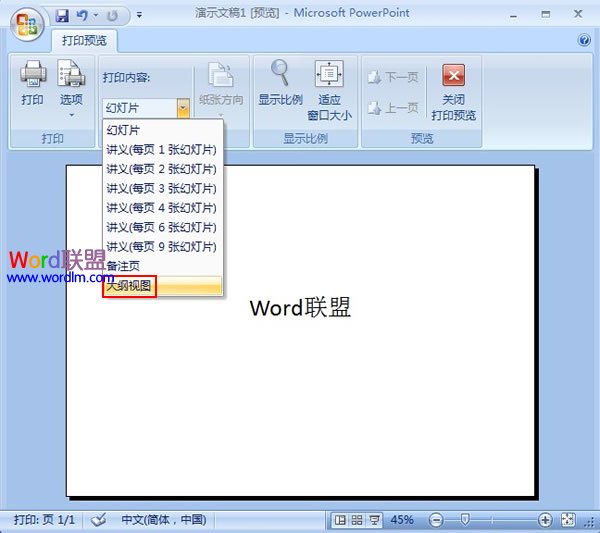The image size is (600, 533).
Task: Select 讲义(每页 9 张幻灯片) option
Action: point(163,247)
